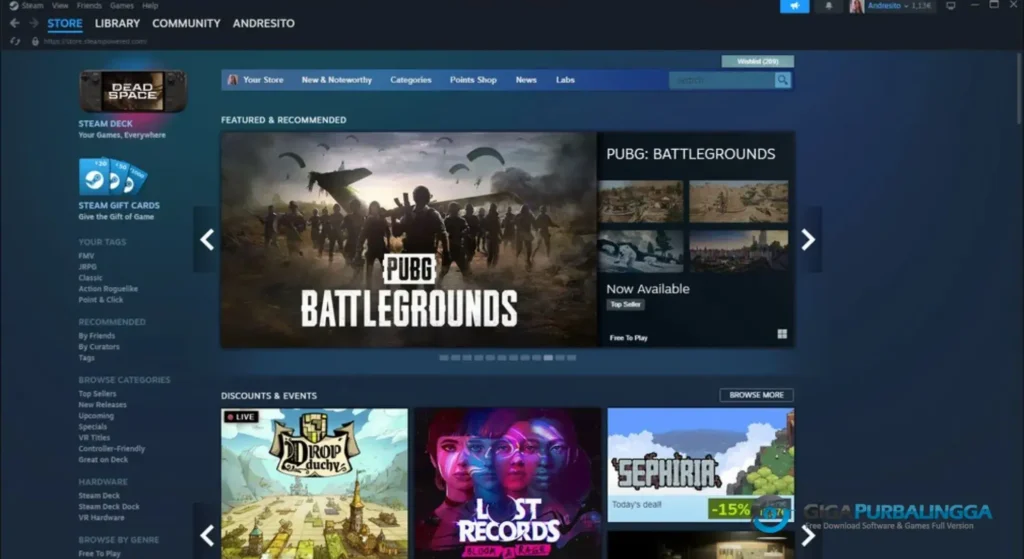Open the View menu
This screenshot has width=1024, height=559.
point(60,6)
